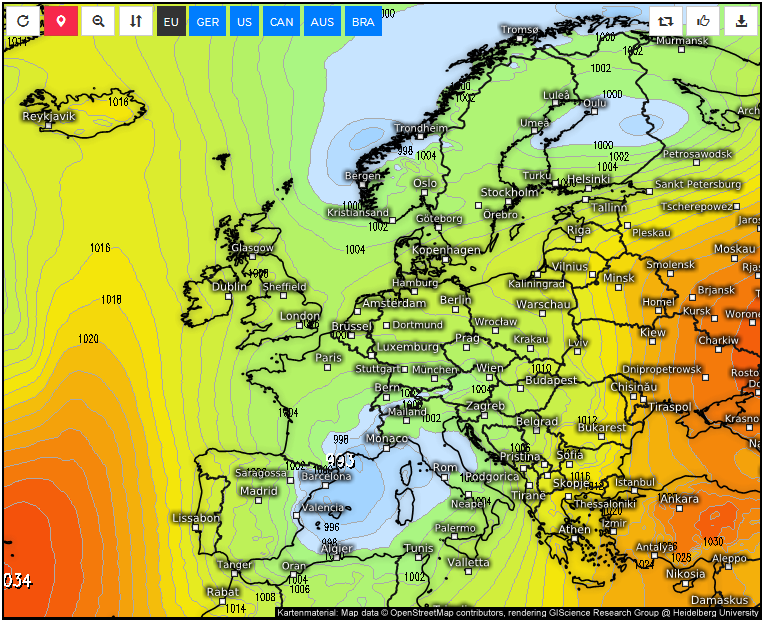Select the Madrid marker on the map
763x624 pixels.
pos(259,500)
